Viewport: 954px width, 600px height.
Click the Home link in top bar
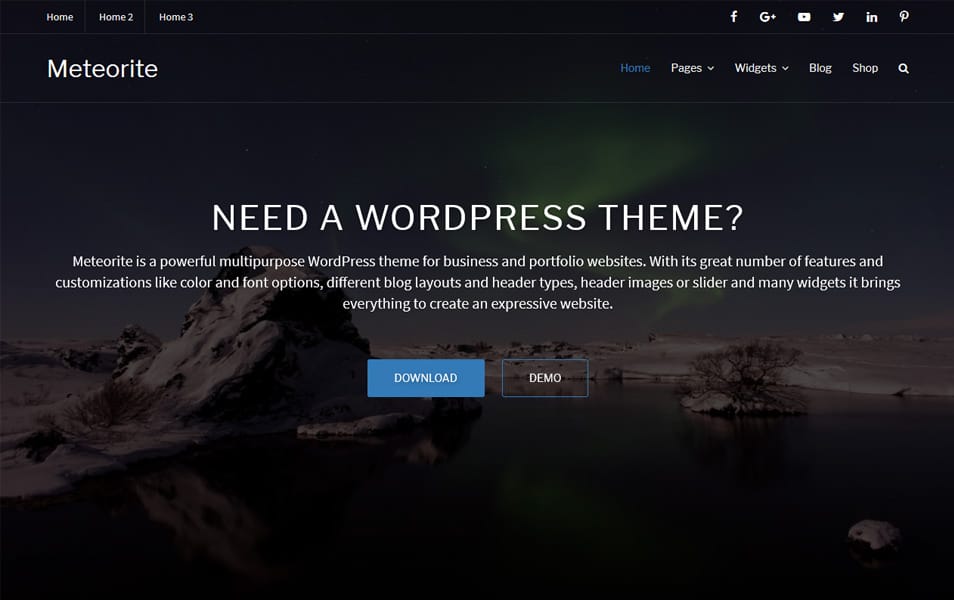[x=59, y=17]
